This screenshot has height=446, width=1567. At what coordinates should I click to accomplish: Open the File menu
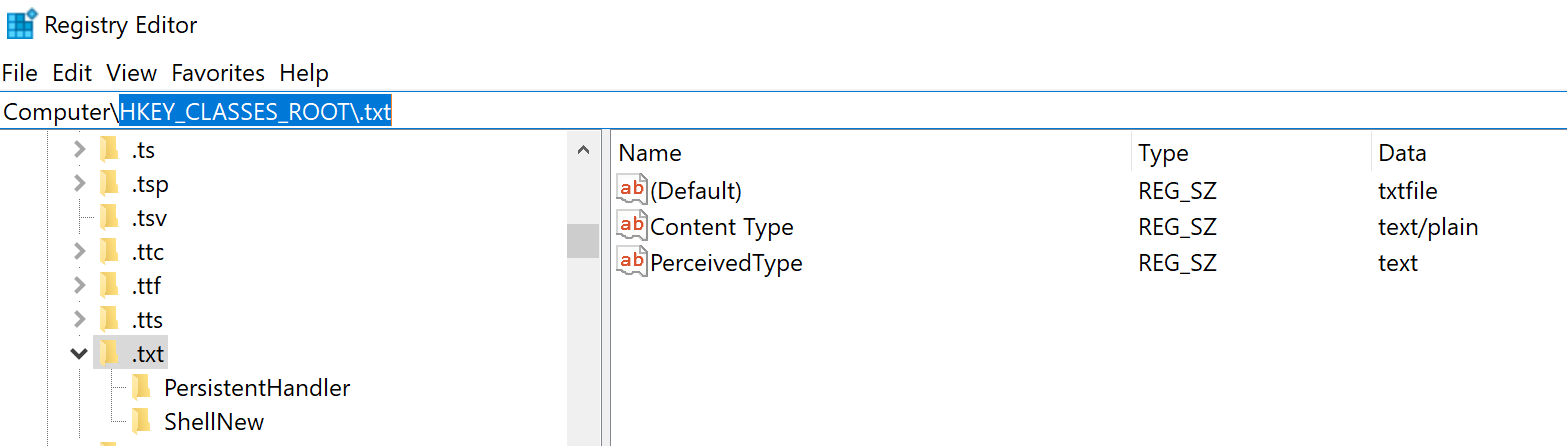(x=20, y=73)
